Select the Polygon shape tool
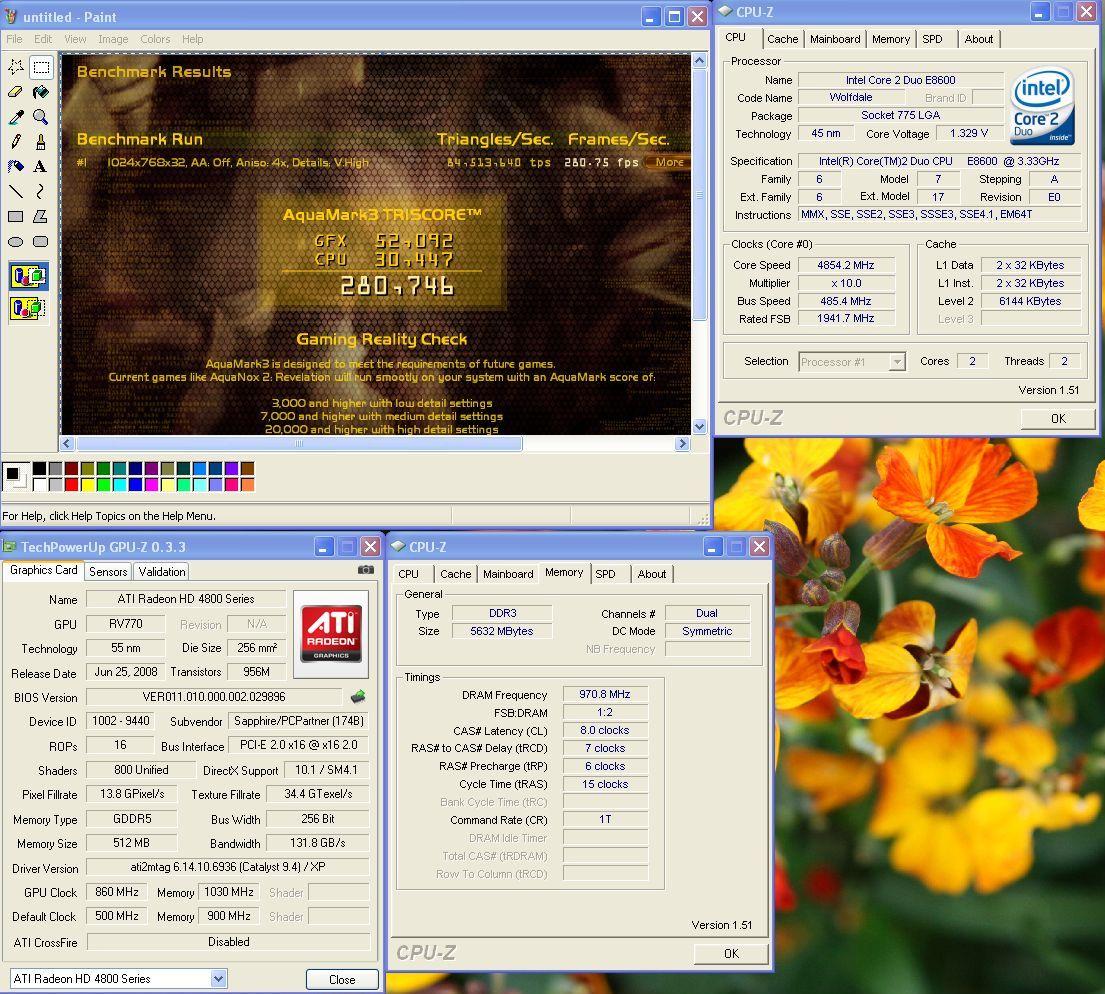This screenshot has height=994, width=1105. tap(41, 216)
